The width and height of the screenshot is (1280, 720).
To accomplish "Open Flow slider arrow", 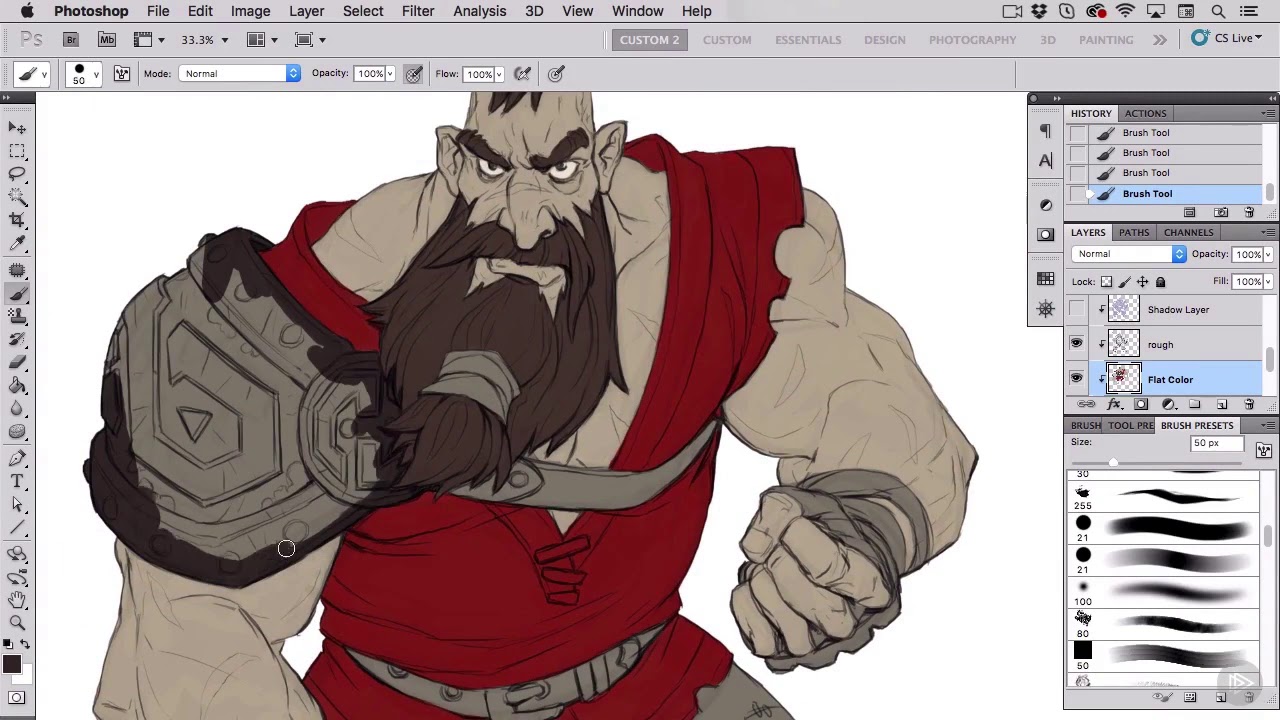I will coord(499,74).
